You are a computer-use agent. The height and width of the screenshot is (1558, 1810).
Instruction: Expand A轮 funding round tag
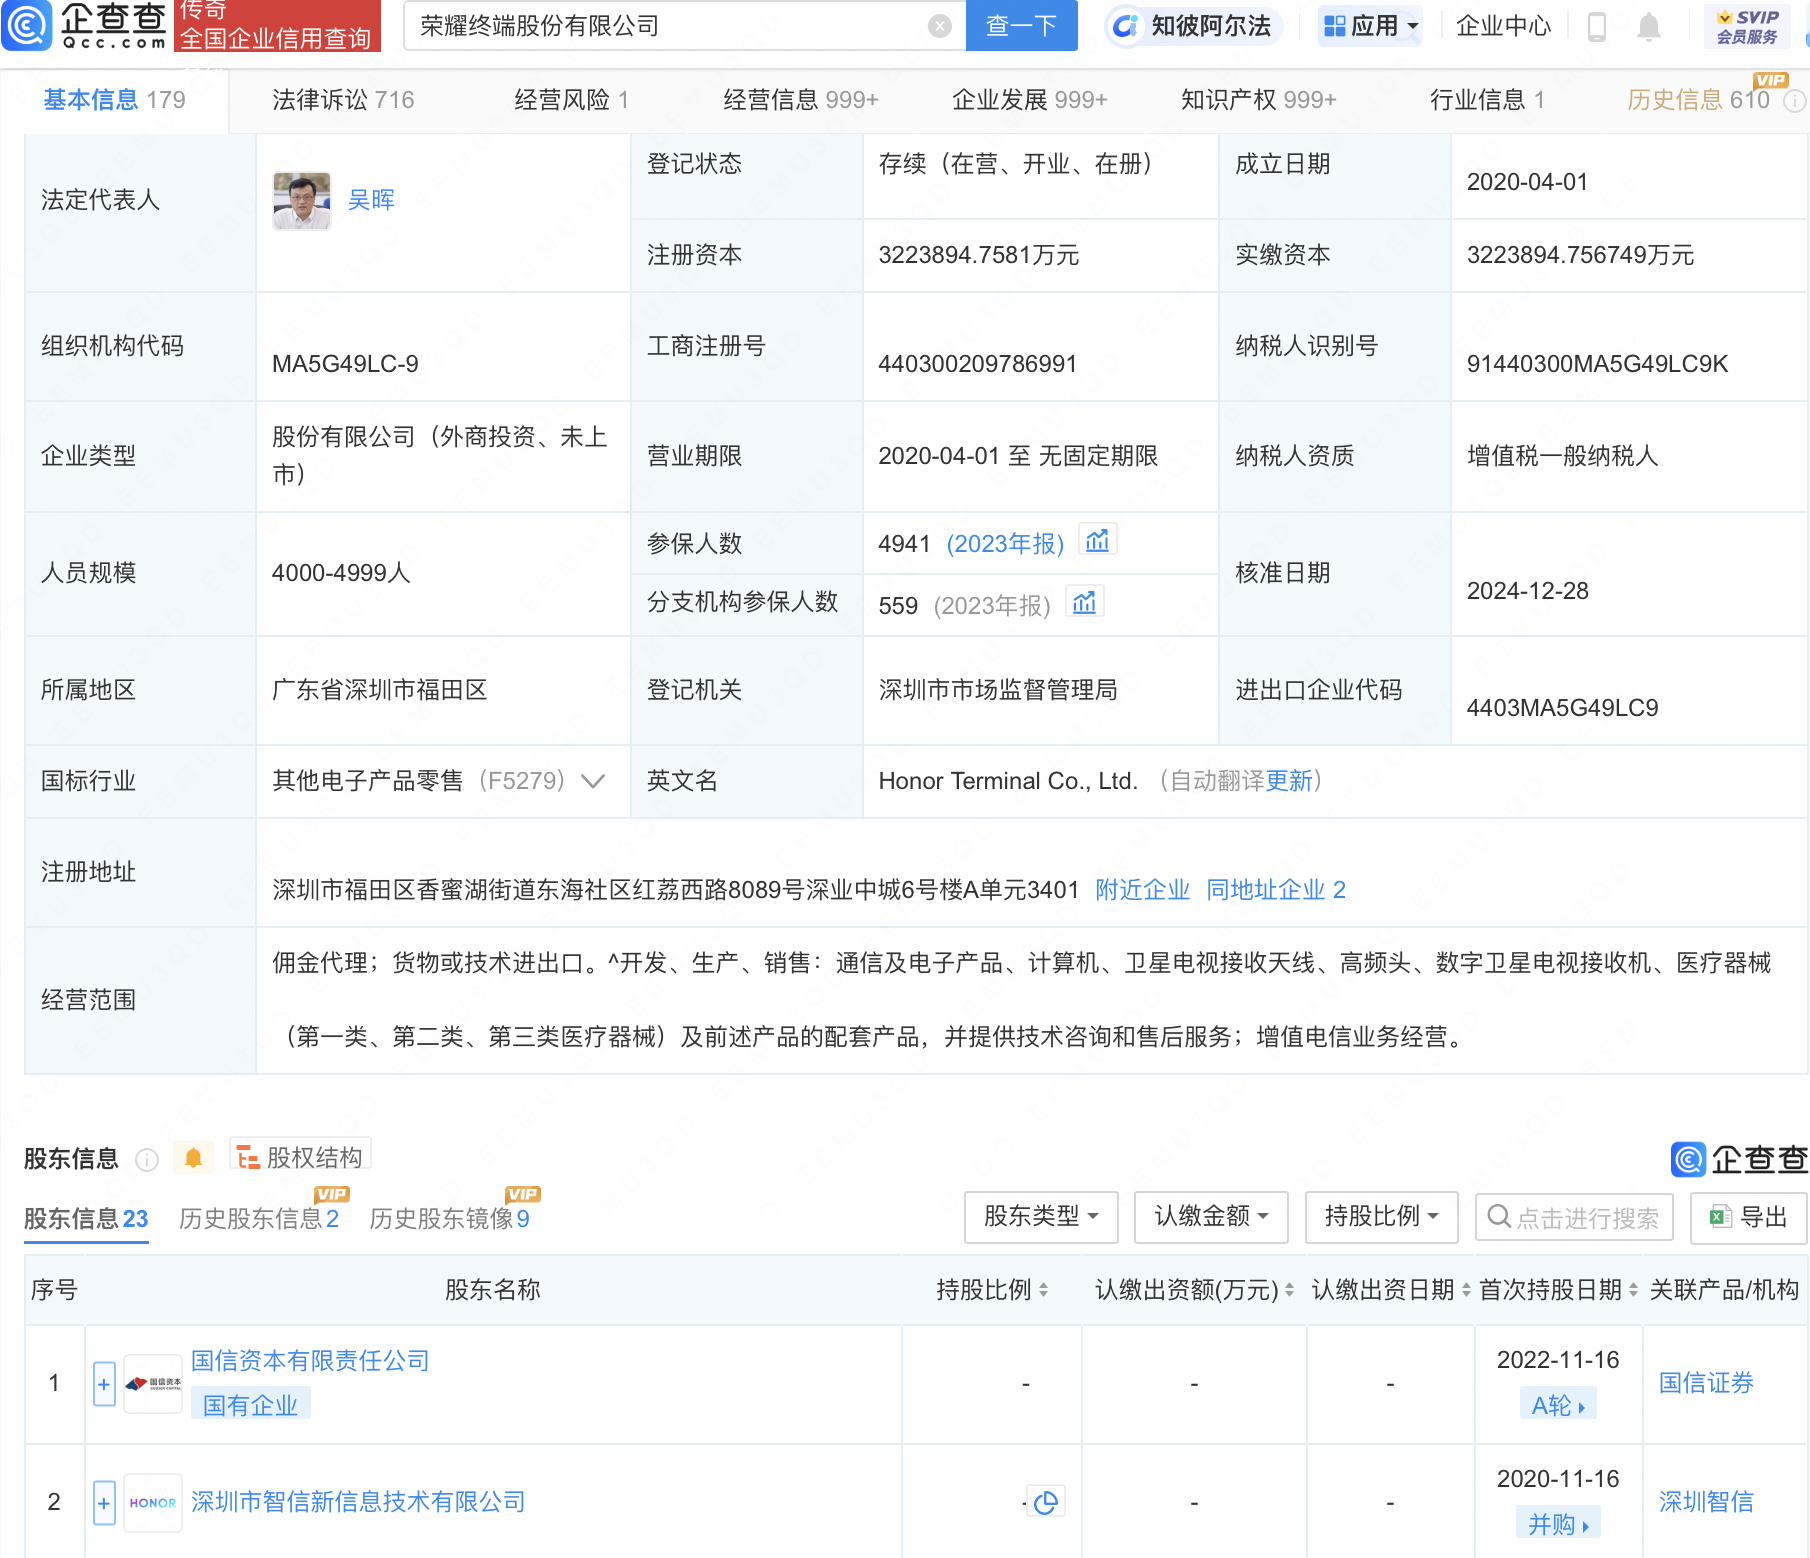coord(1558,1405)
